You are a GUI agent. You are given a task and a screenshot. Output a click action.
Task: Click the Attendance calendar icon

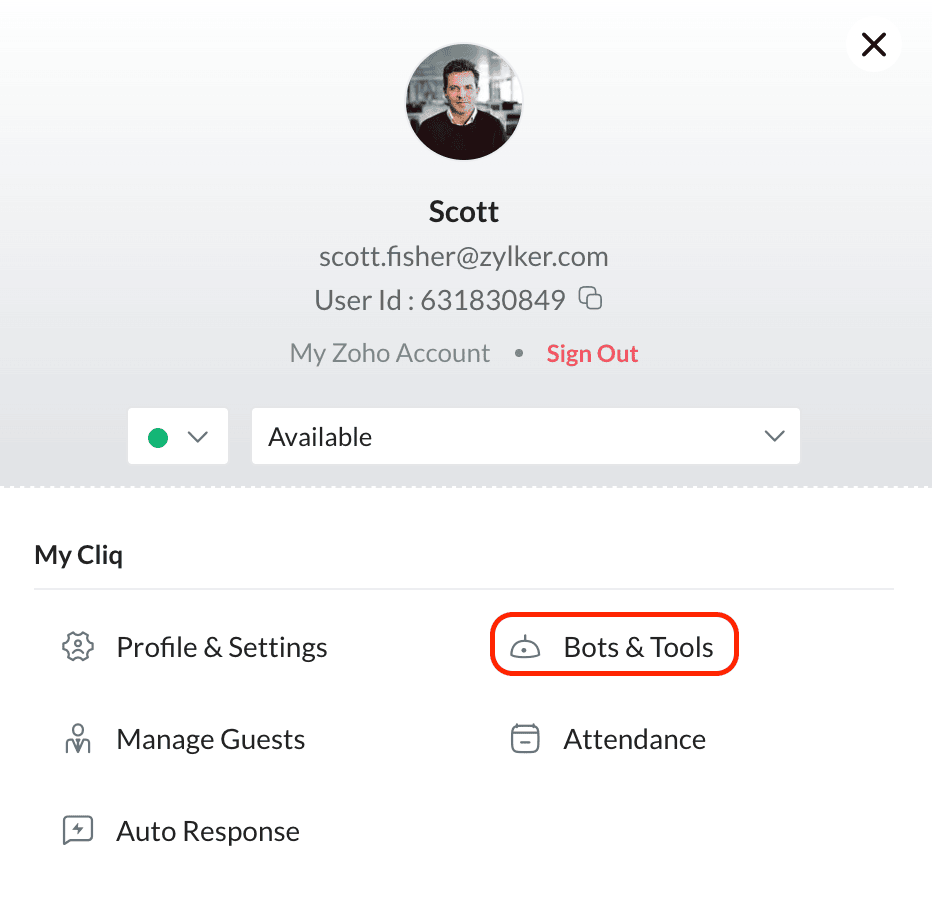point(525,739)
